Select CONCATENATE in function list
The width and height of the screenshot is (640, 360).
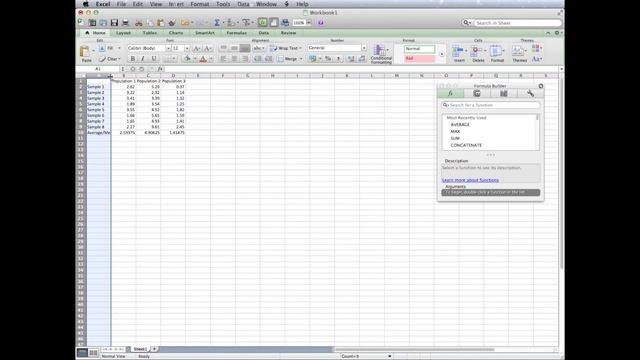pyautogui.click(x=466, y=145)
